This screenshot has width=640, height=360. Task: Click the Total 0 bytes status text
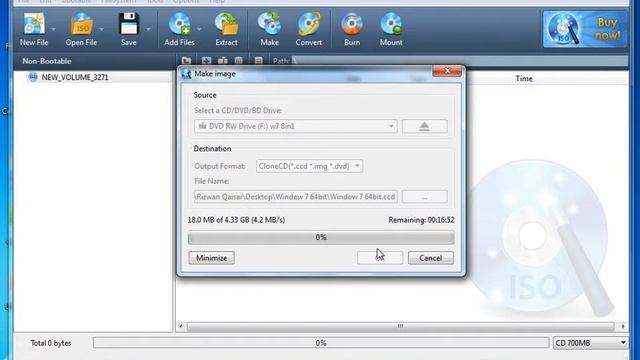pos(51,343)
